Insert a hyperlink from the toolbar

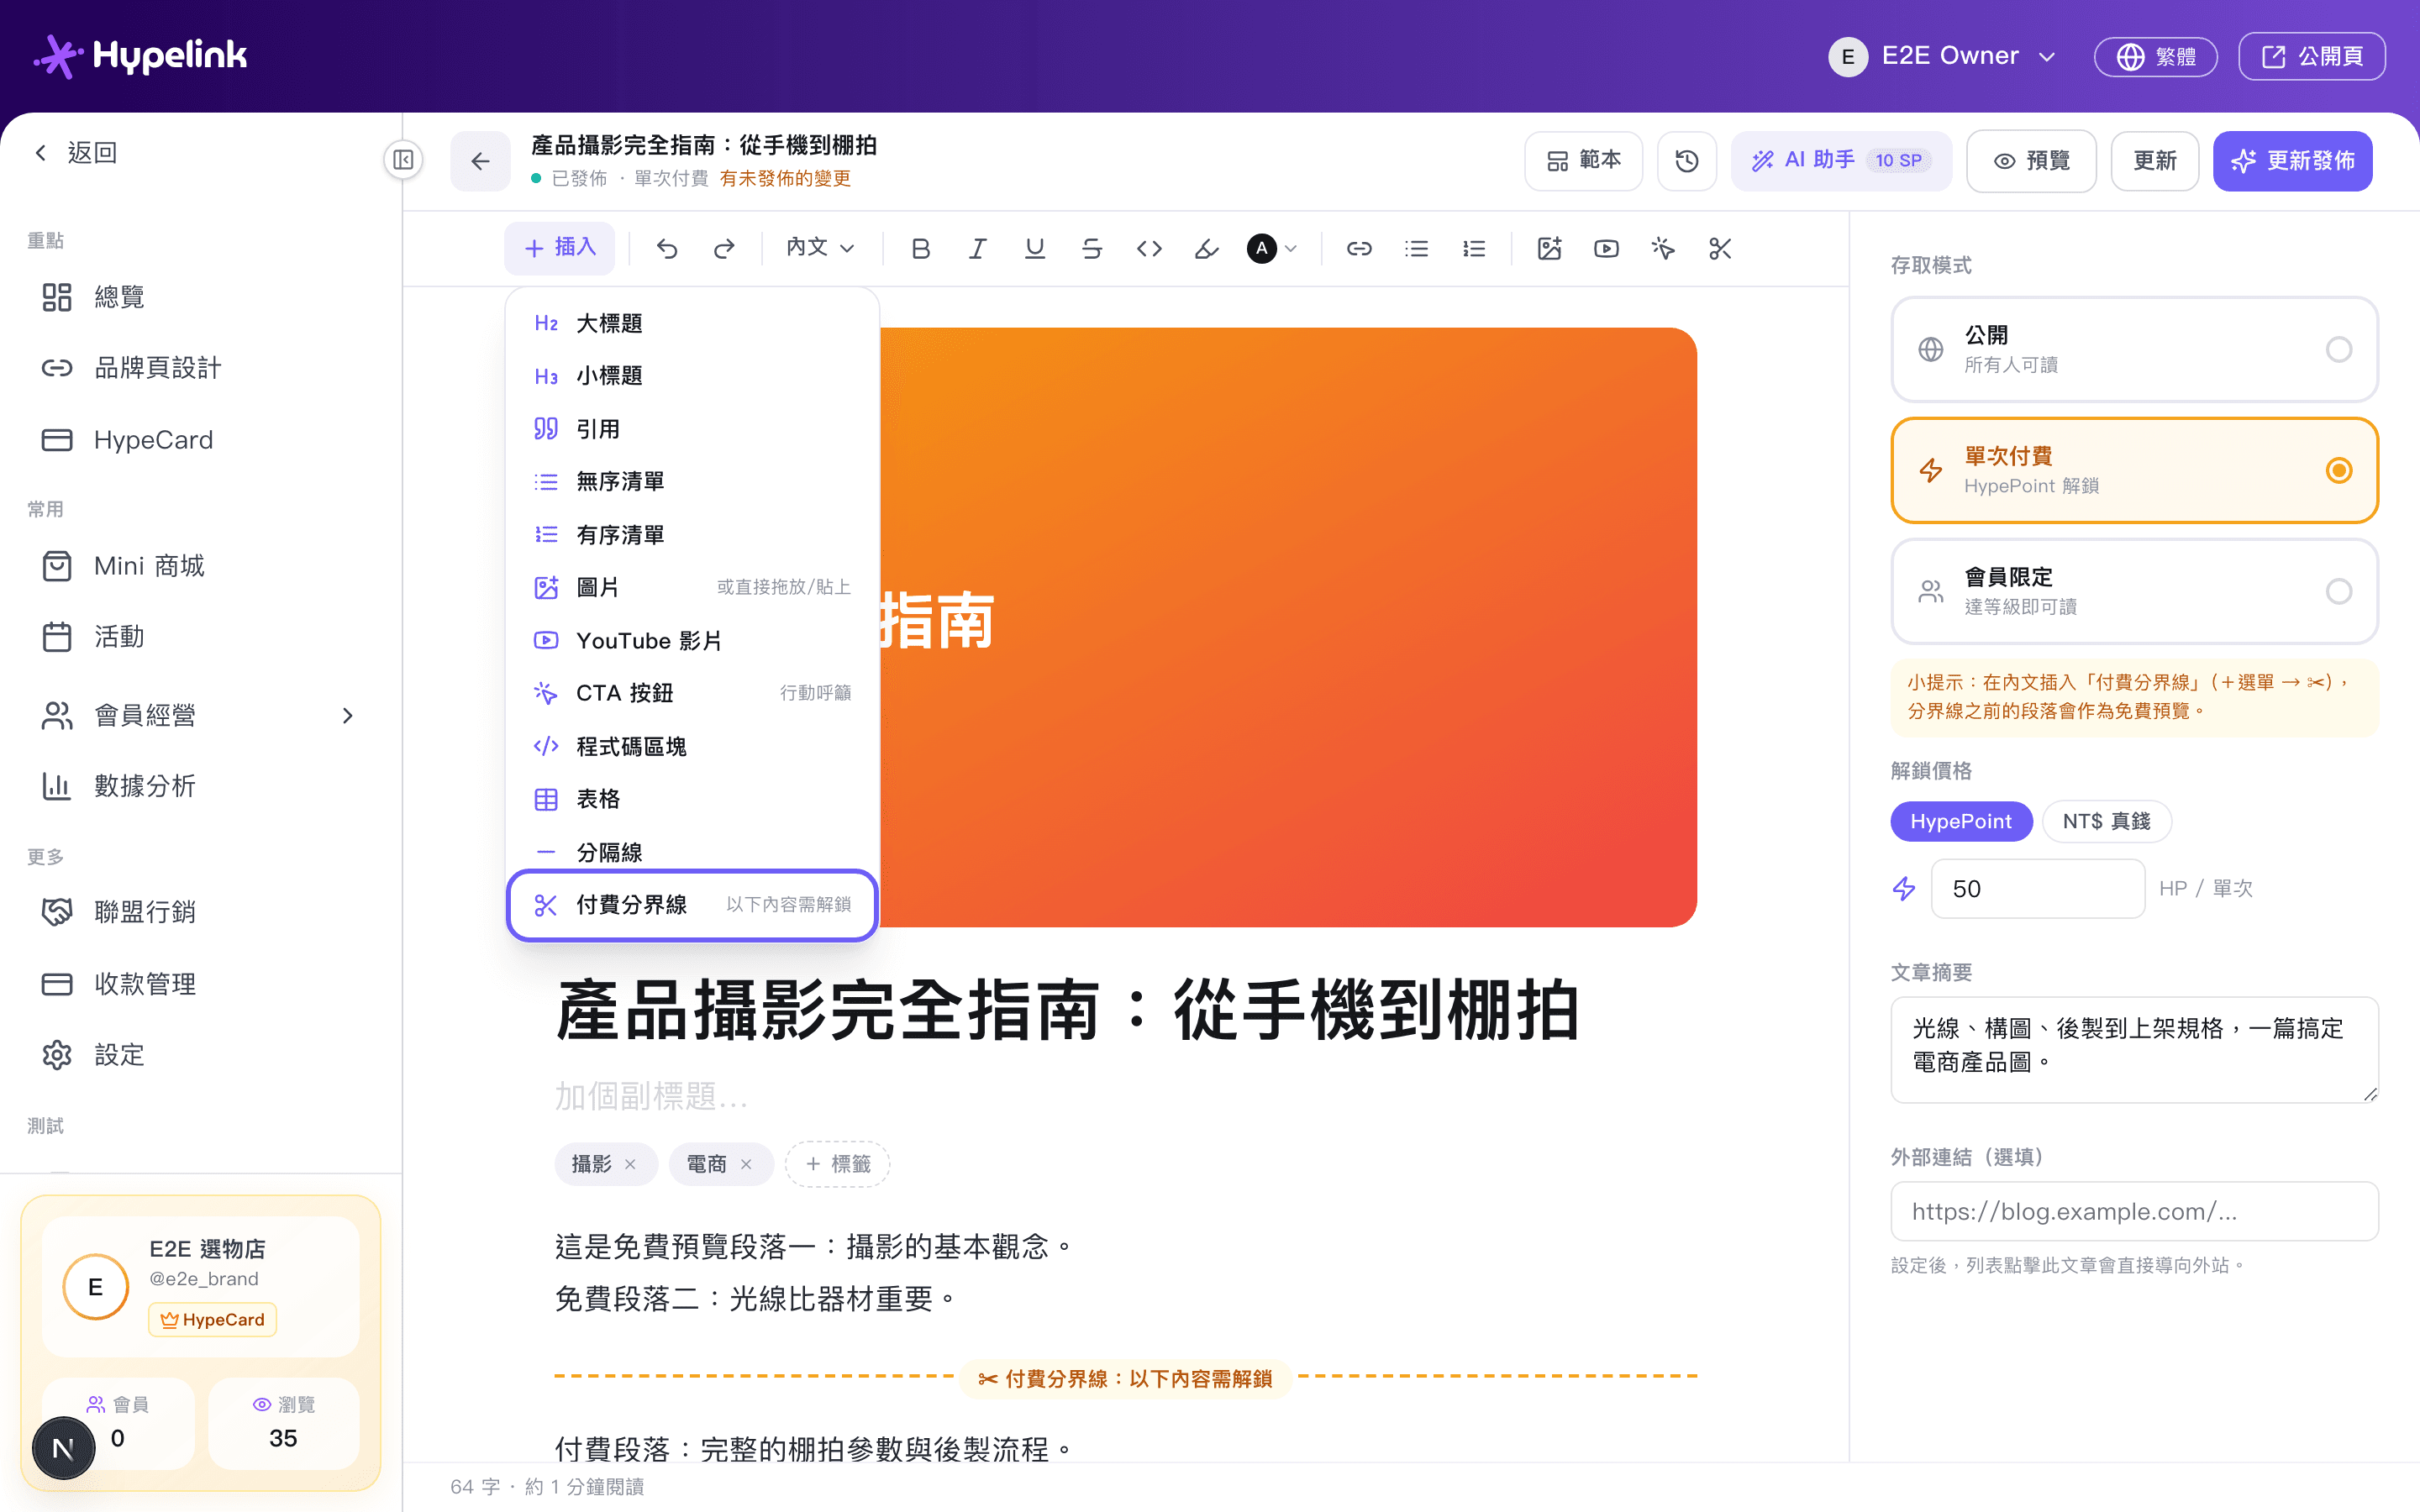(x=1359, y=248)
